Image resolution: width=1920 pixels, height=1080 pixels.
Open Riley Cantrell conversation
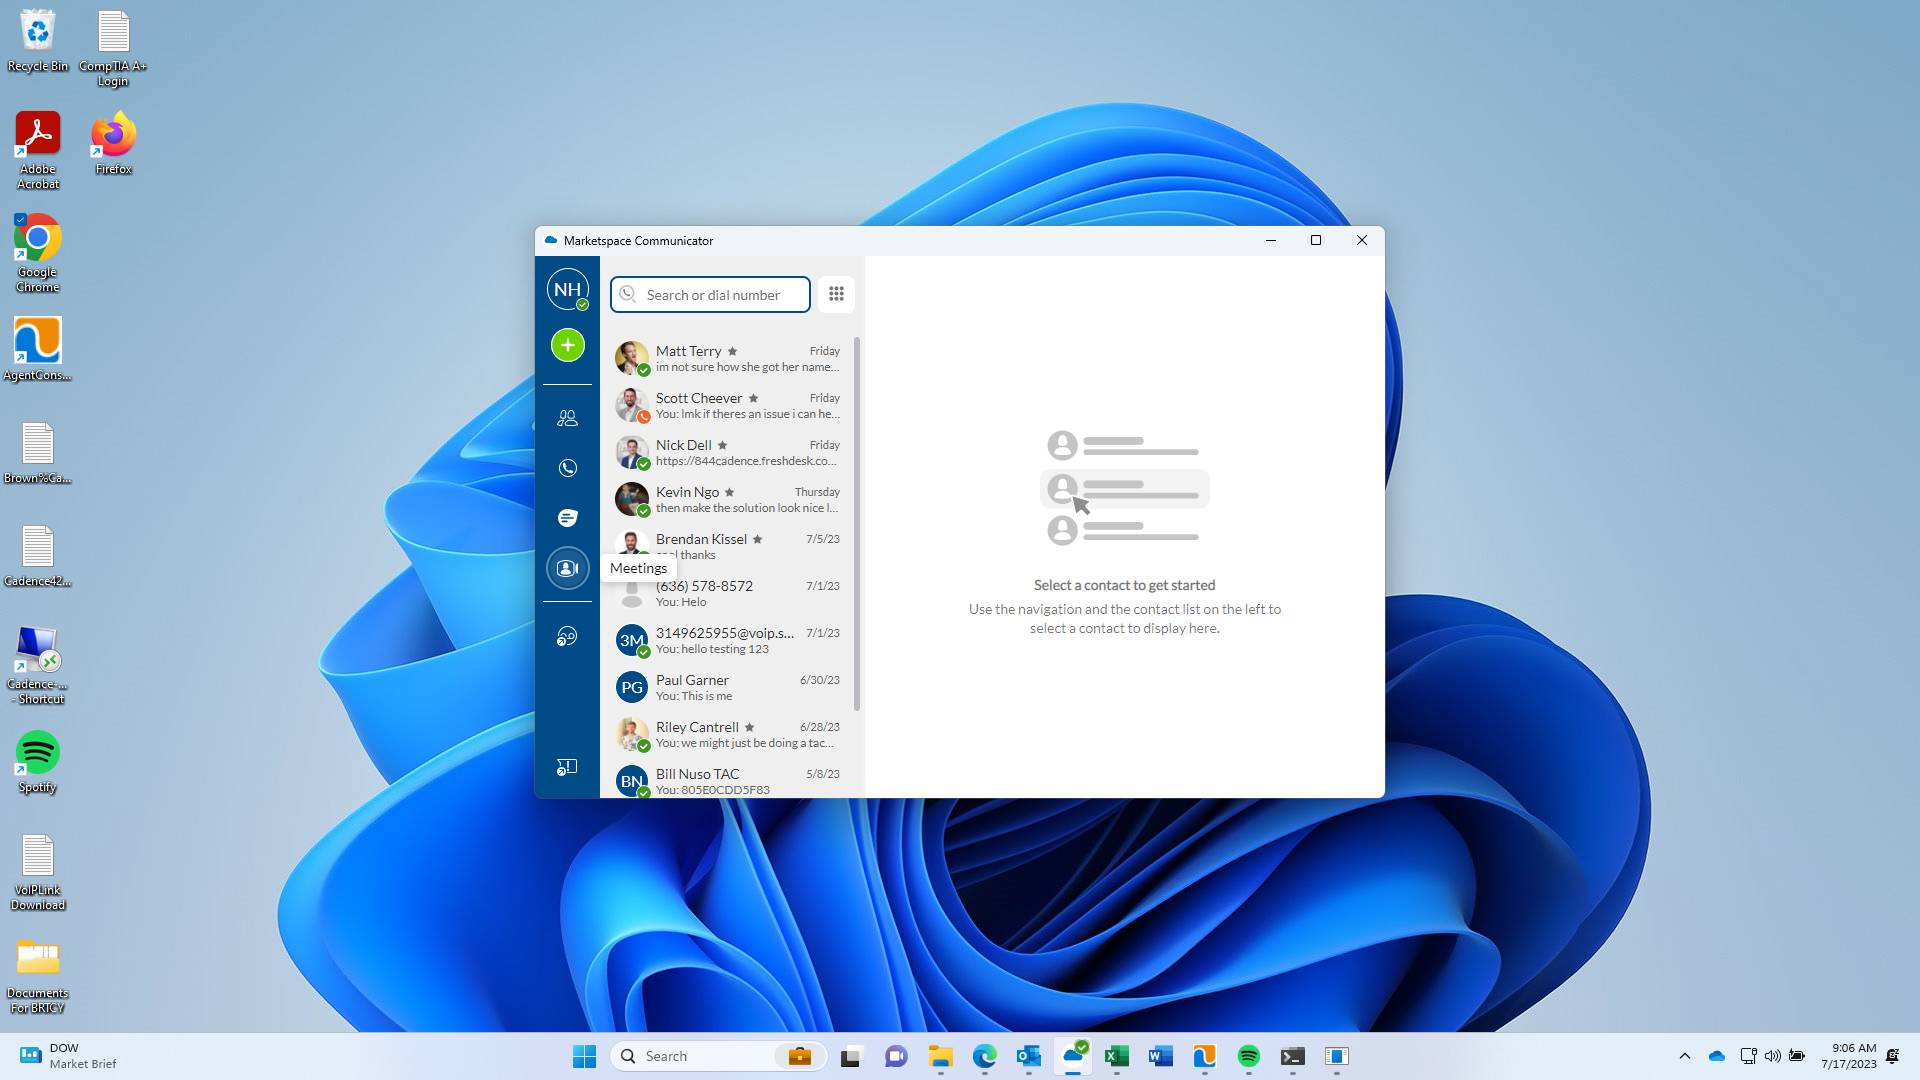pos(728,734)
